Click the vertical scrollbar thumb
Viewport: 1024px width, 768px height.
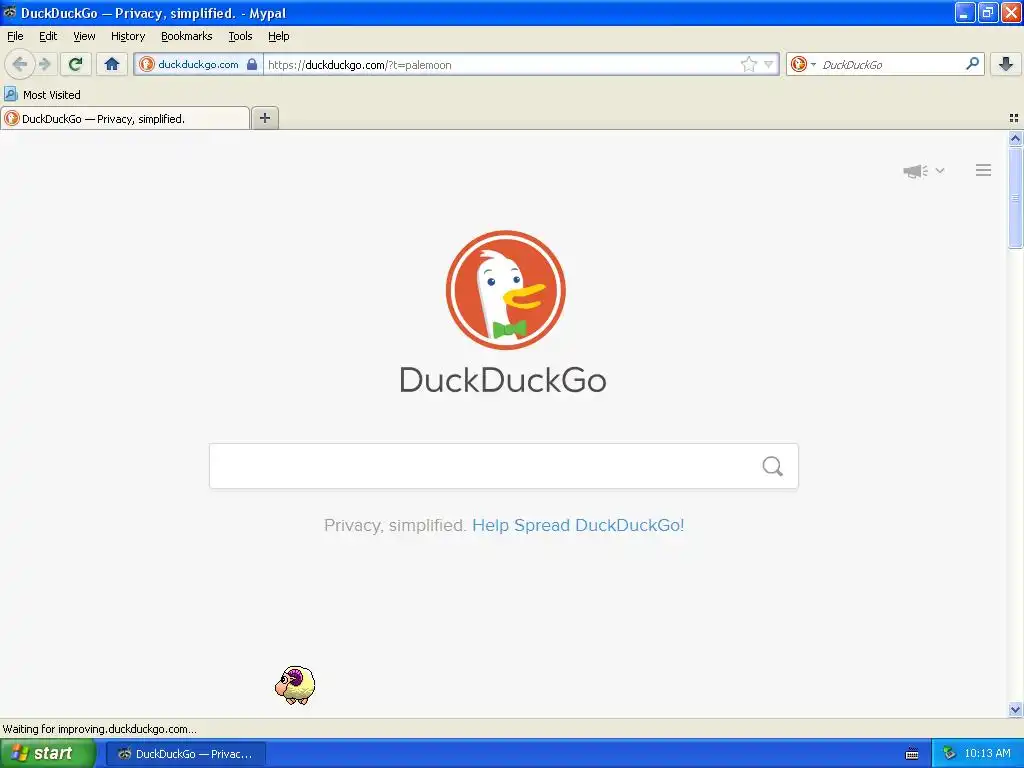tap(1015, 197)
